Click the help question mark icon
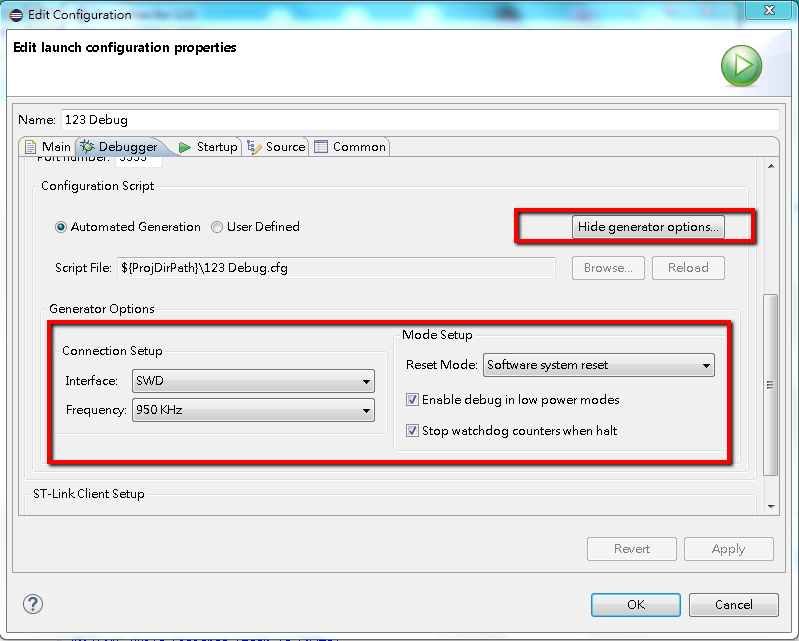799x641 pixels. point(34,605)
